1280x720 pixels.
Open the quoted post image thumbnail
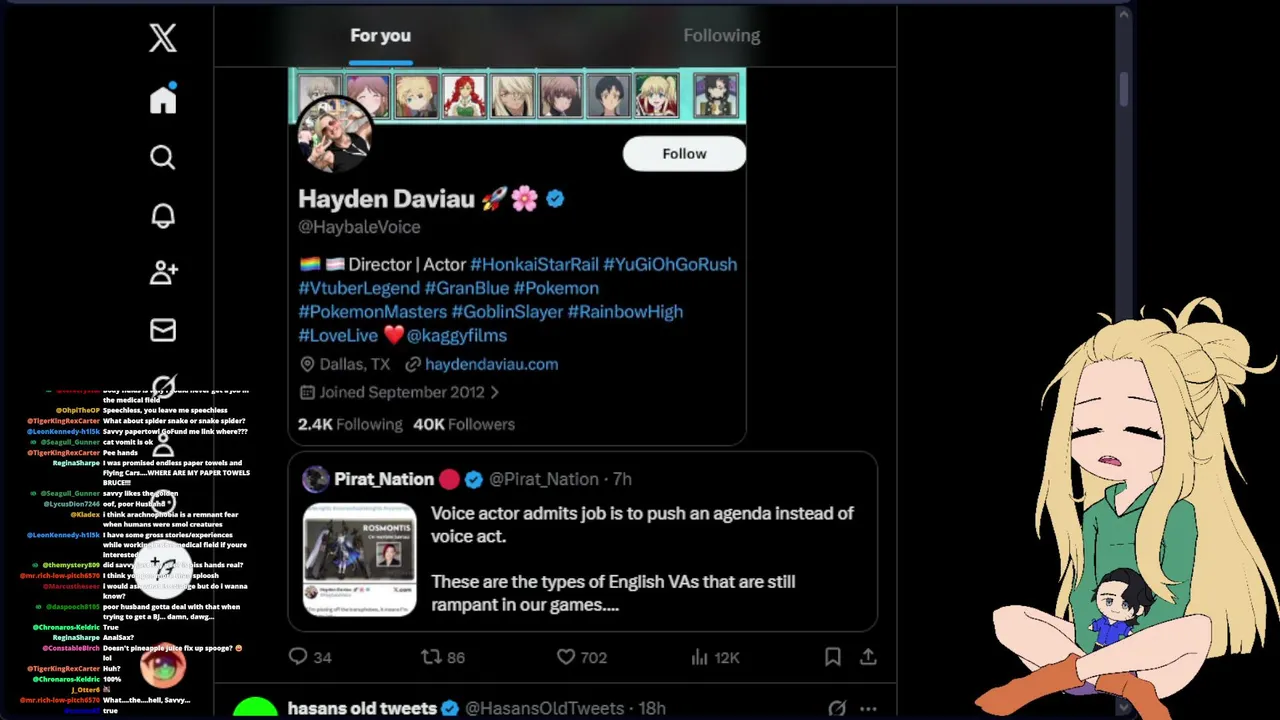coord(360,559)
